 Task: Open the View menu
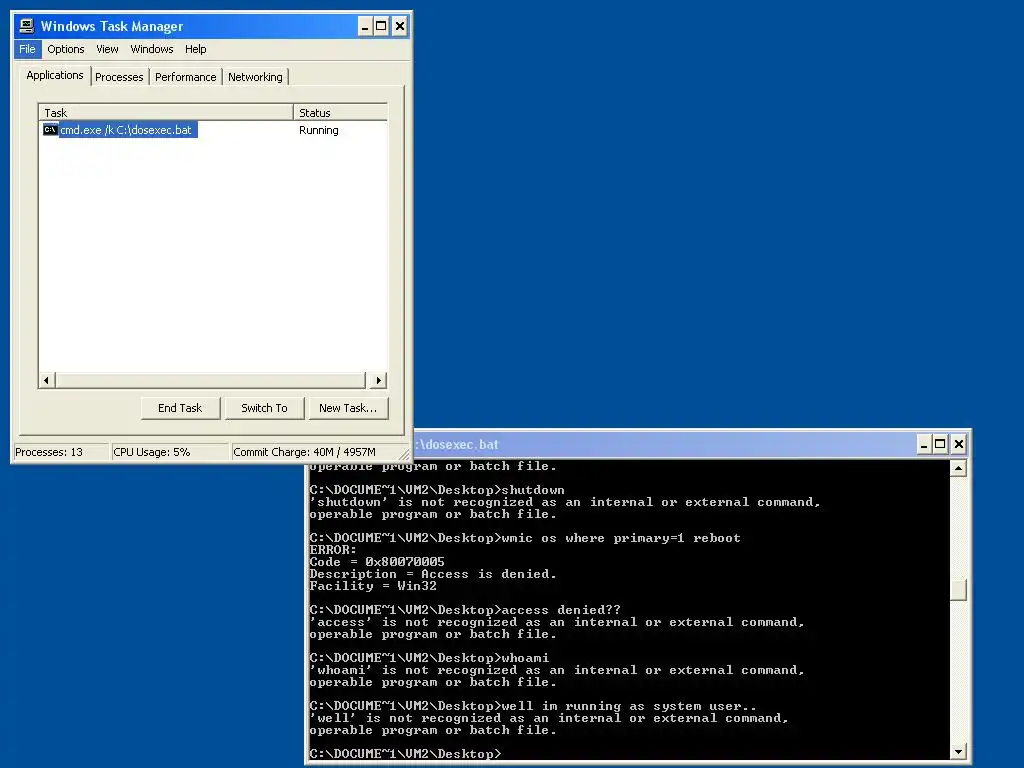[x=107, y=49]
